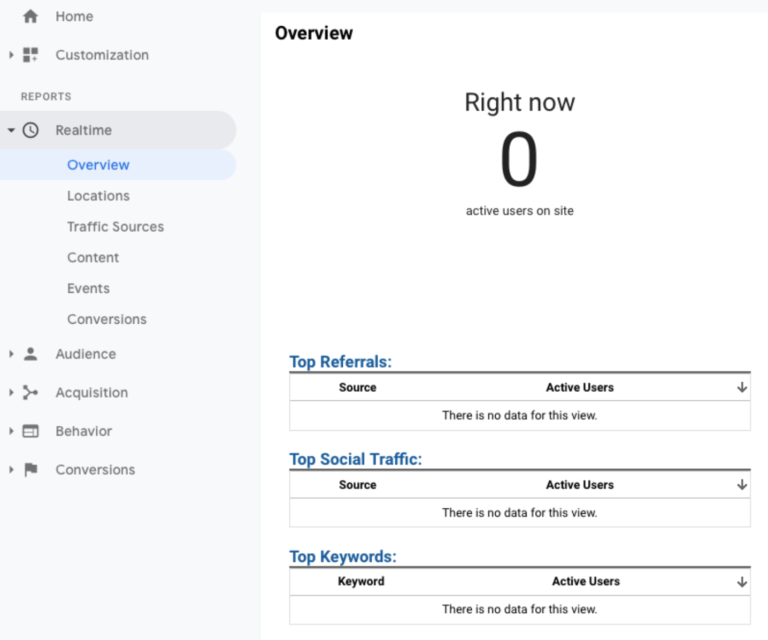Click no-data message in Top Social Traffic
This screenshot has height=640, width=768.
[x=520, y=513]
